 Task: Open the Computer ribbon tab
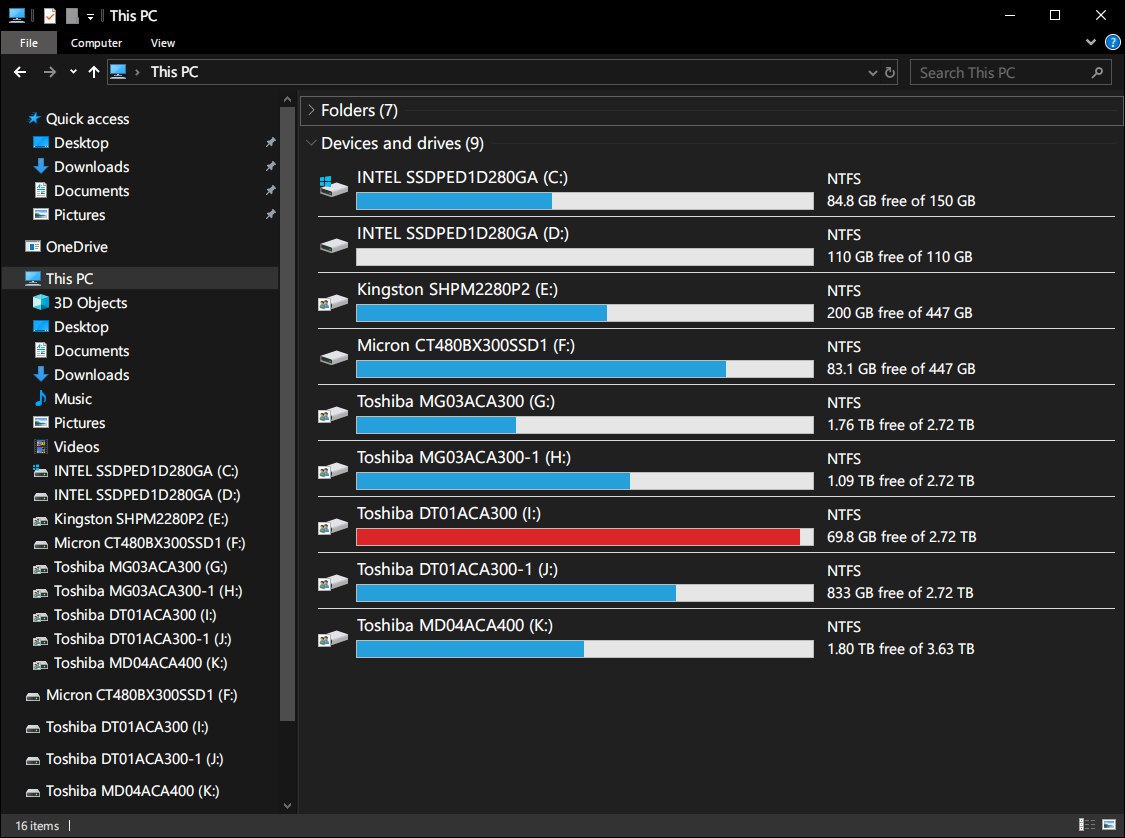pos(96,43)
